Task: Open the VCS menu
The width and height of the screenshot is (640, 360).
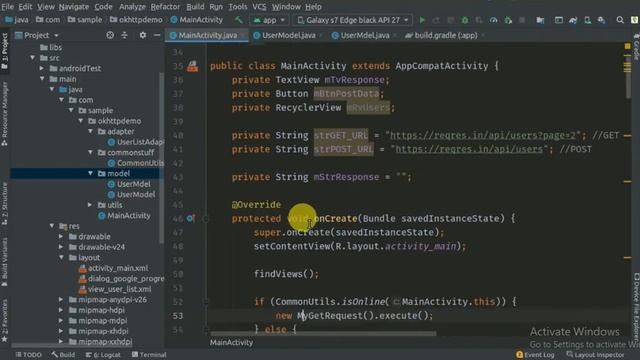Action: [259, 7]
